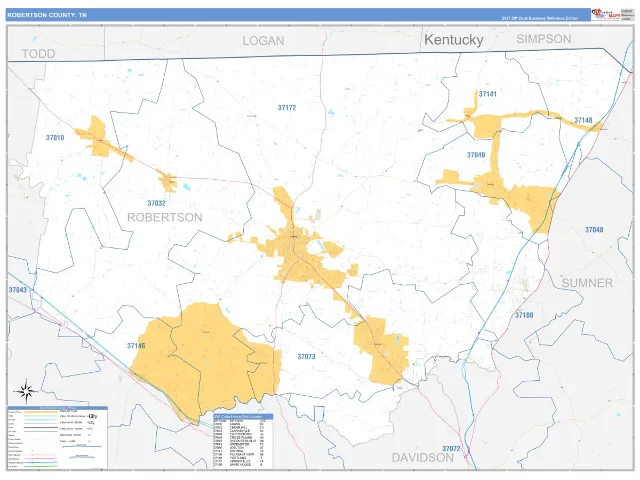
Task: Click ZIP code label '37049'
Action: [476, 155]
